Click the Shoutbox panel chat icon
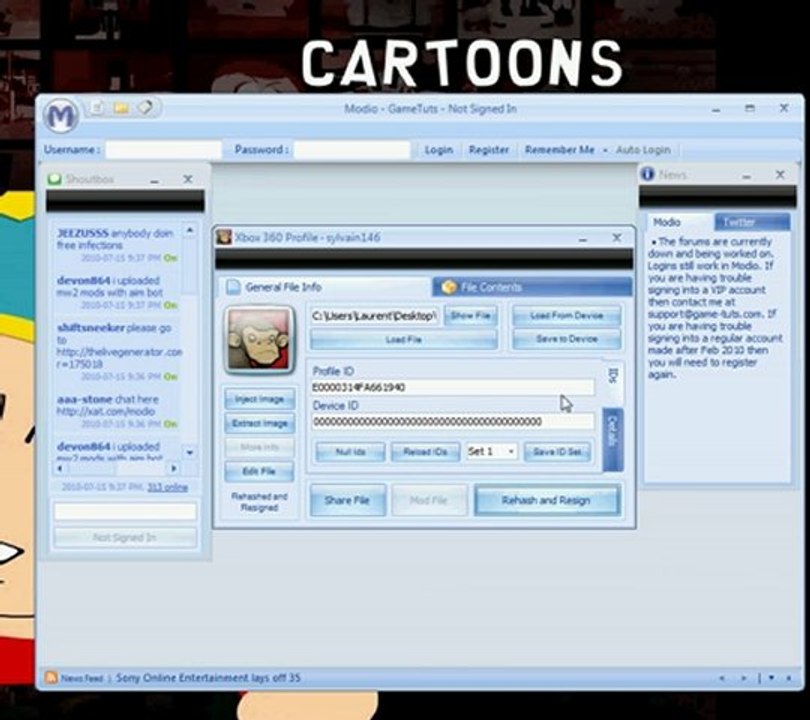The width and height of the screenshot is (810, 720). tap(54, 179)
